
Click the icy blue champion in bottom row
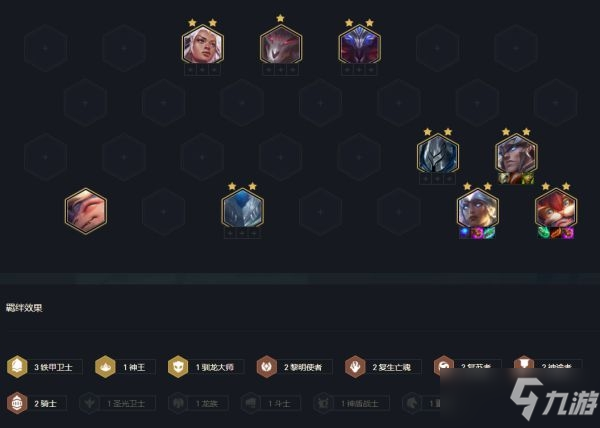[x=242, y=208]
